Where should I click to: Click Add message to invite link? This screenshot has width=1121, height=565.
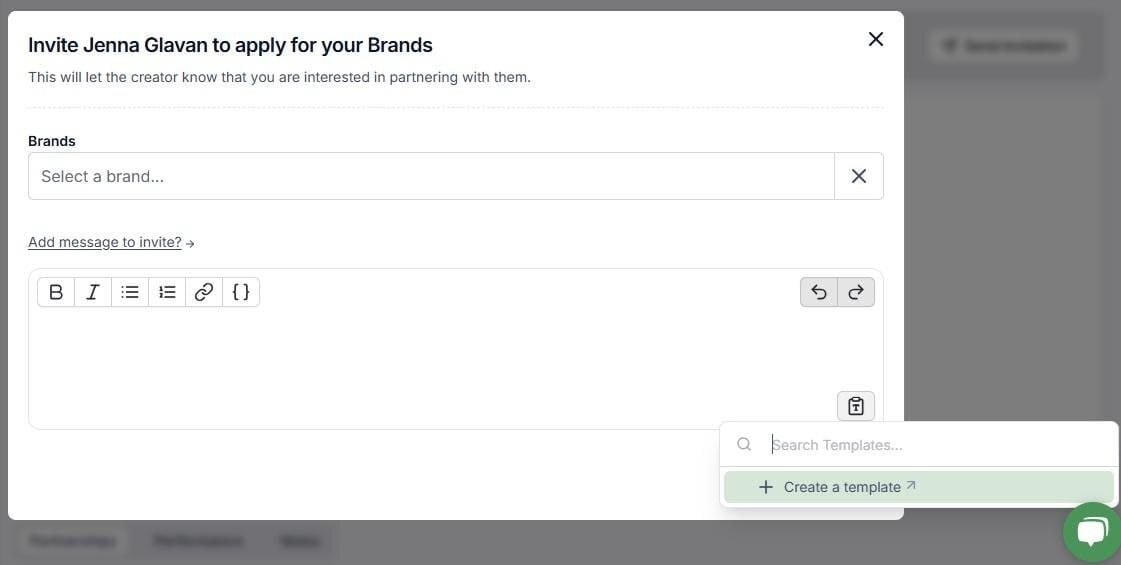click(x=105, y=242)
